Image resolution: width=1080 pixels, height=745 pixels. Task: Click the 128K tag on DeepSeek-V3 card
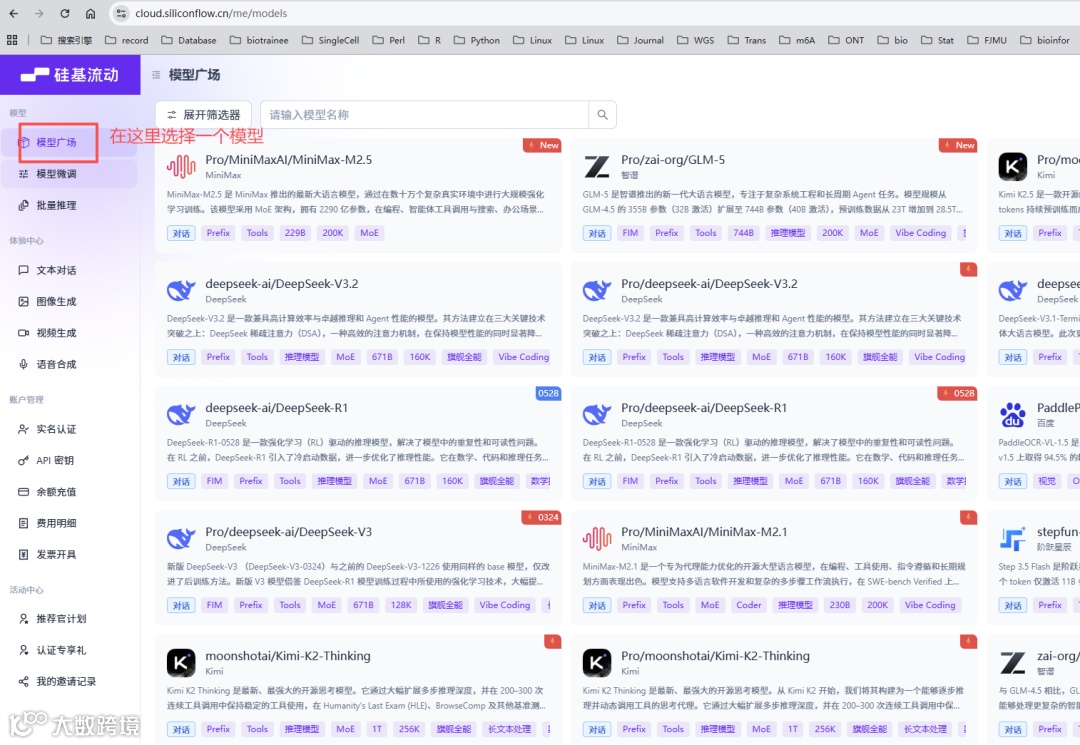tap(401, 605)
